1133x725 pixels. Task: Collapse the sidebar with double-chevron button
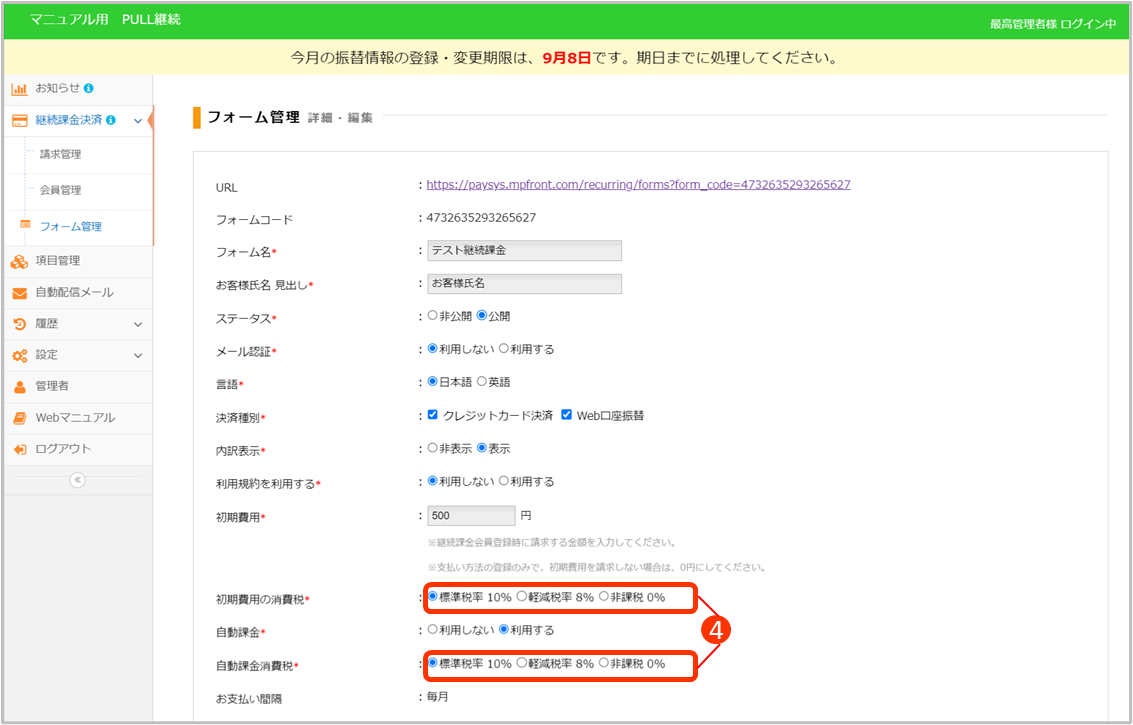(x=77, y=480)
